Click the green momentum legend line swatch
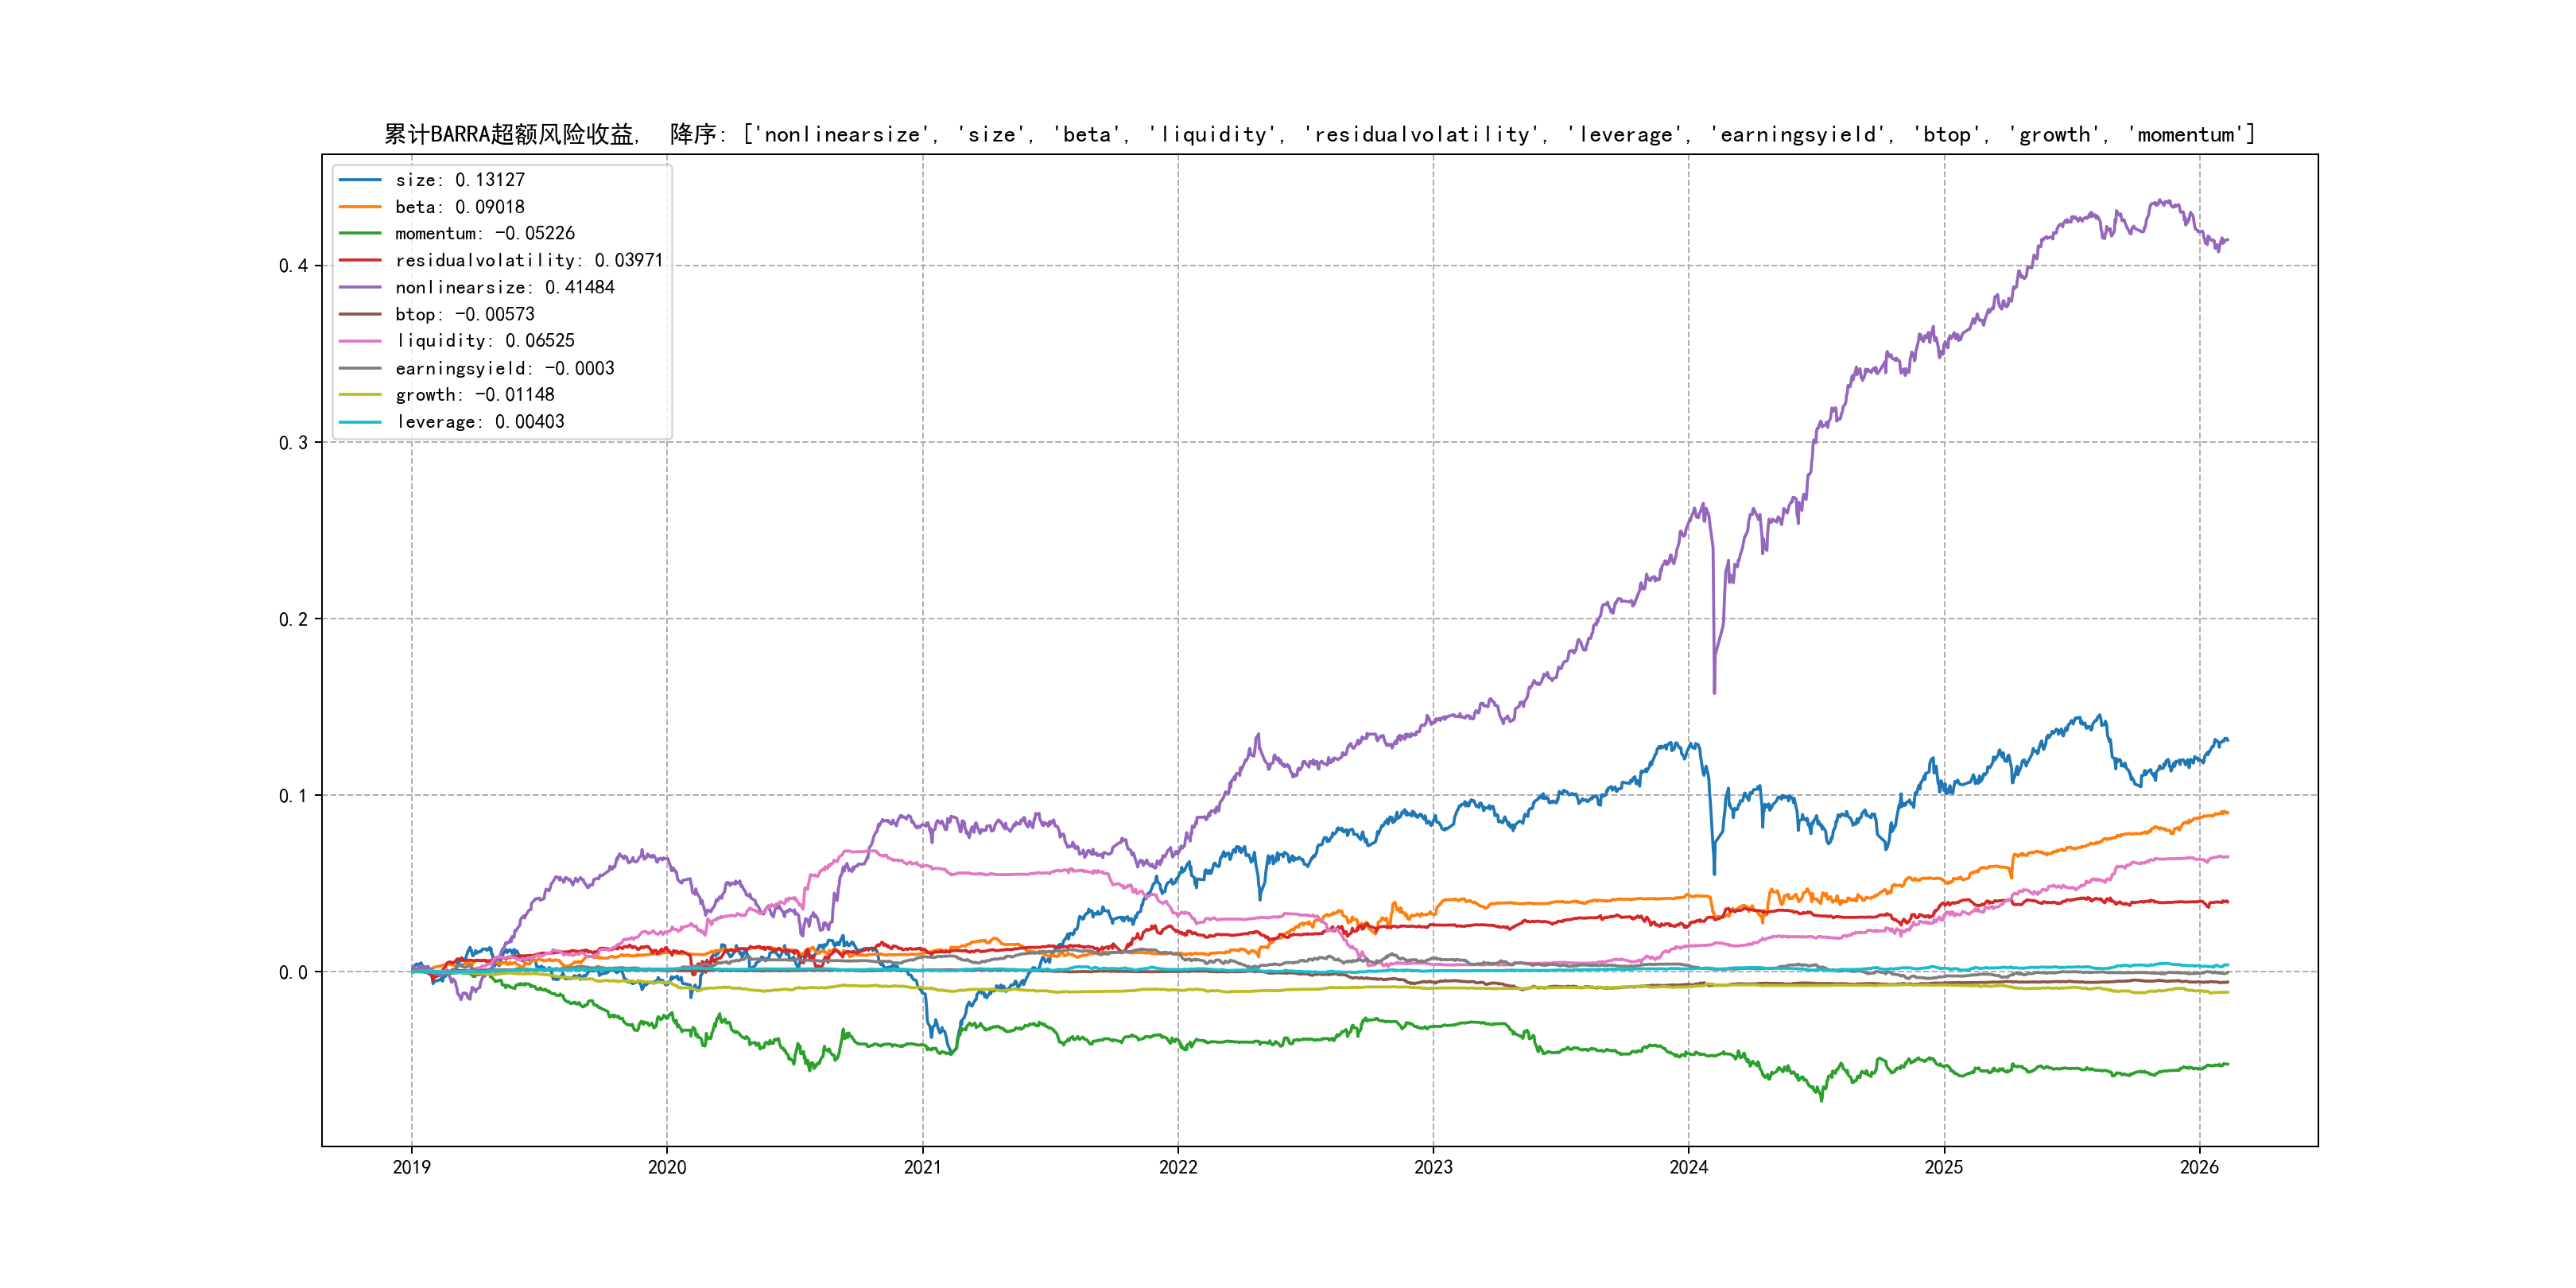 360,234
